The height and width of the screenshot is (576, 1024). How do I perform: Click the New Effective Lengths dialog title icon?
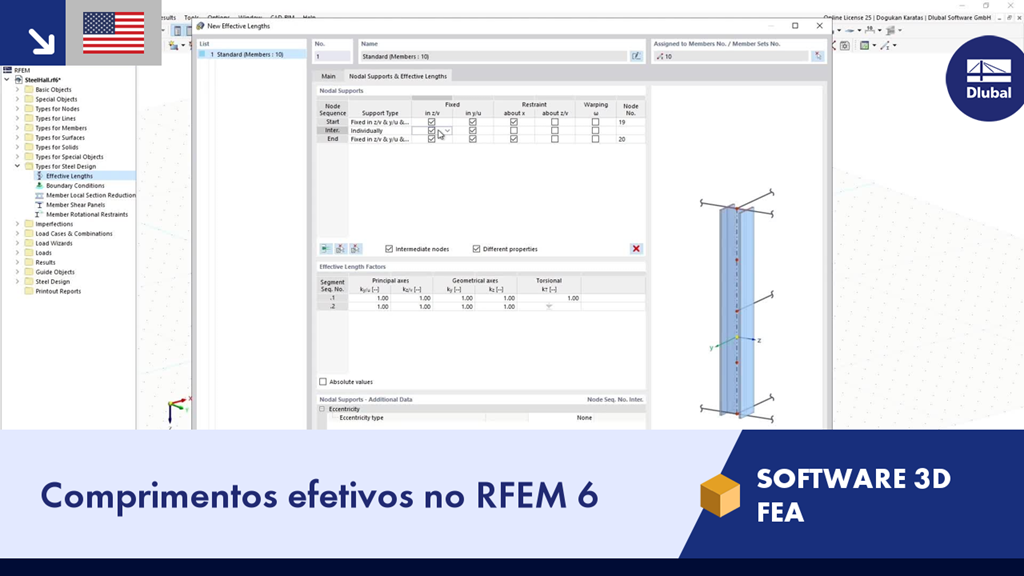click(x=200, y=26)
